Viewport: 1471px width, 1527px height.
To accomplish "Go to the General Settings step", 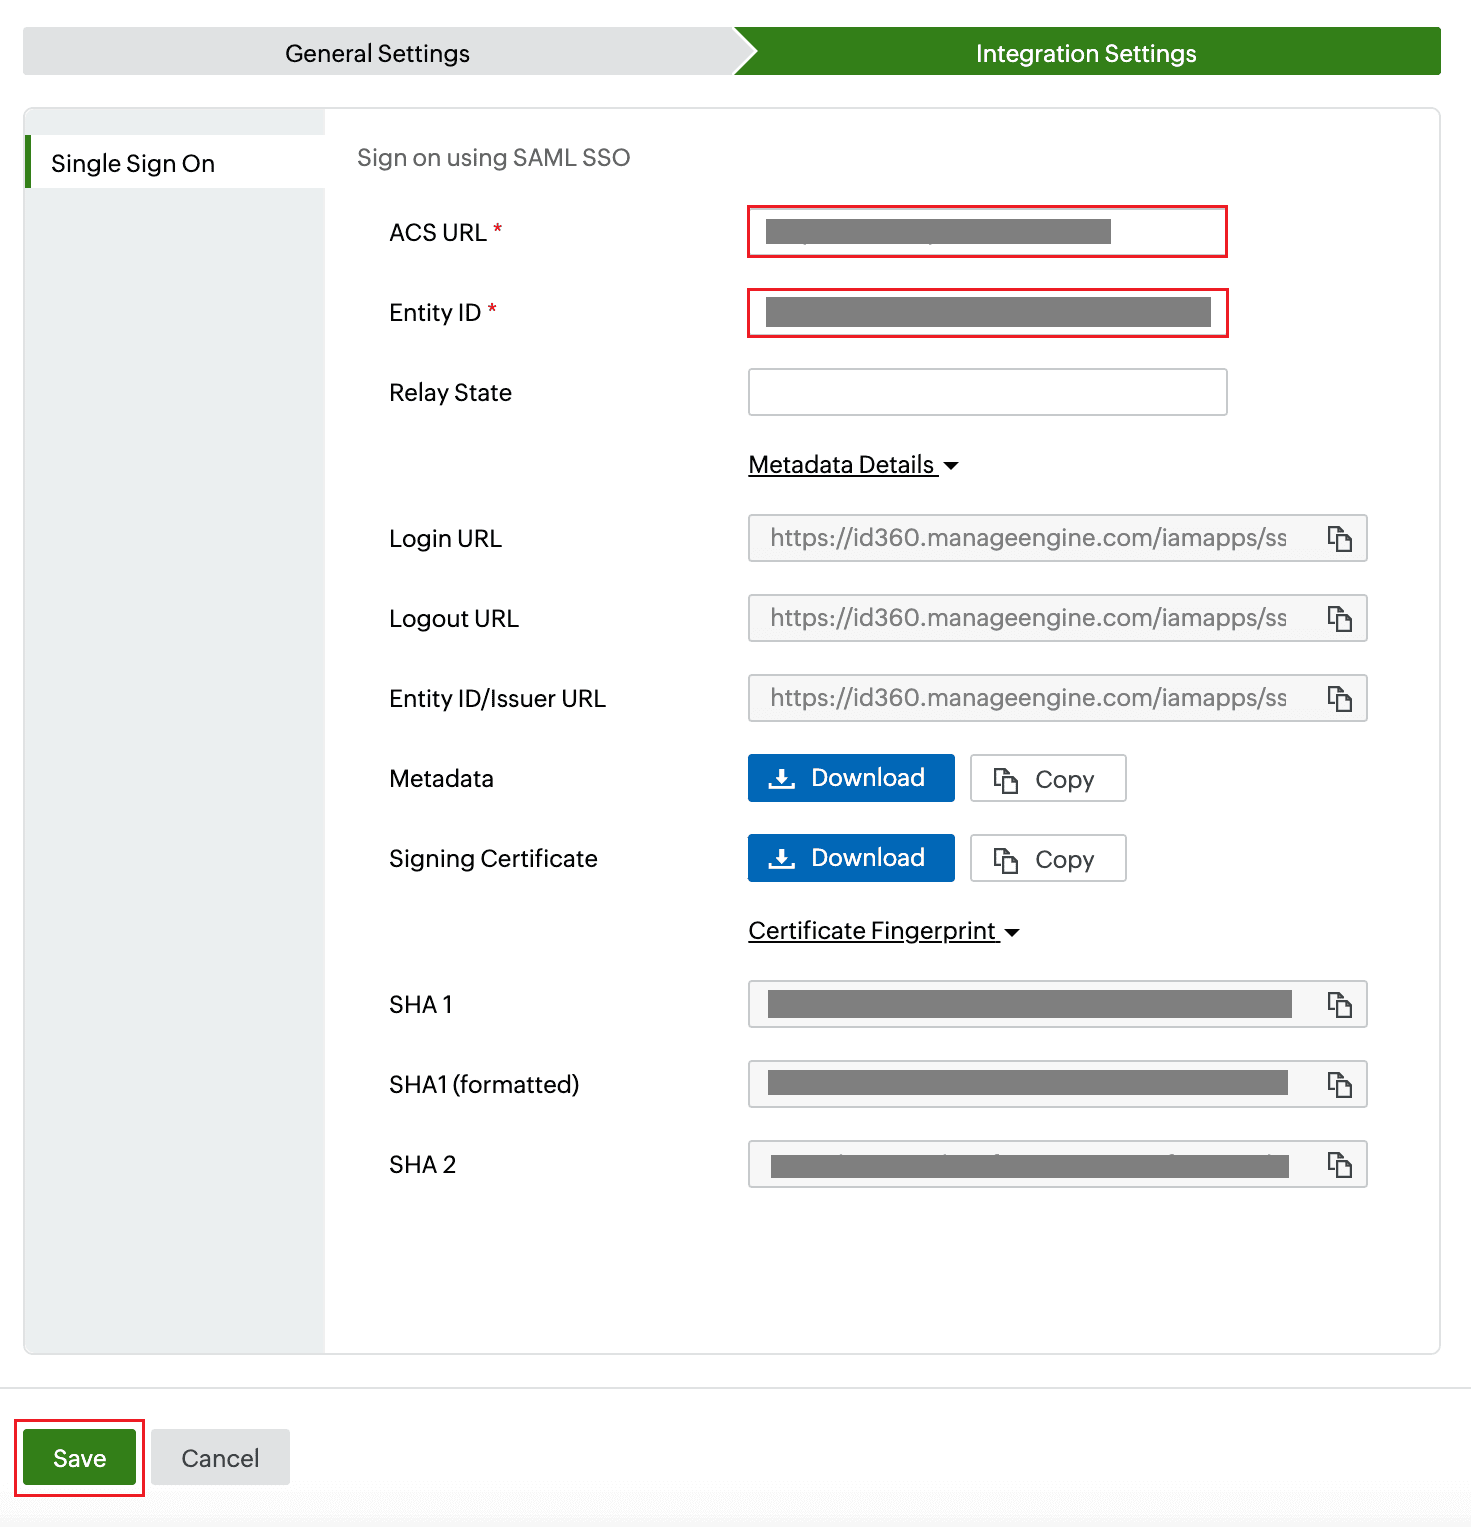I will 378,52.
